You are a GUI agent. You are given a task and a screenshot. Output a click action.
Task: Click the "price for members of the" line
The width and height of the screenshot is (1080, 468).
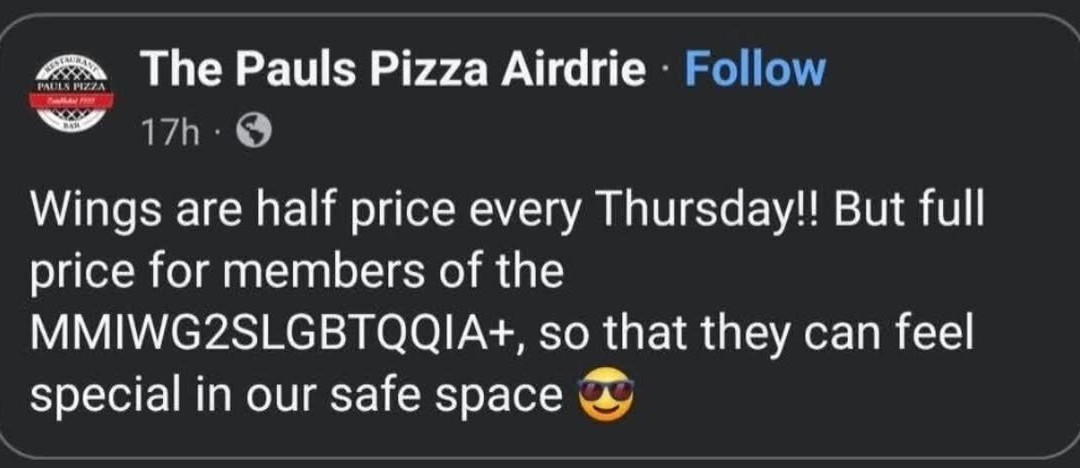coord(297,272)
